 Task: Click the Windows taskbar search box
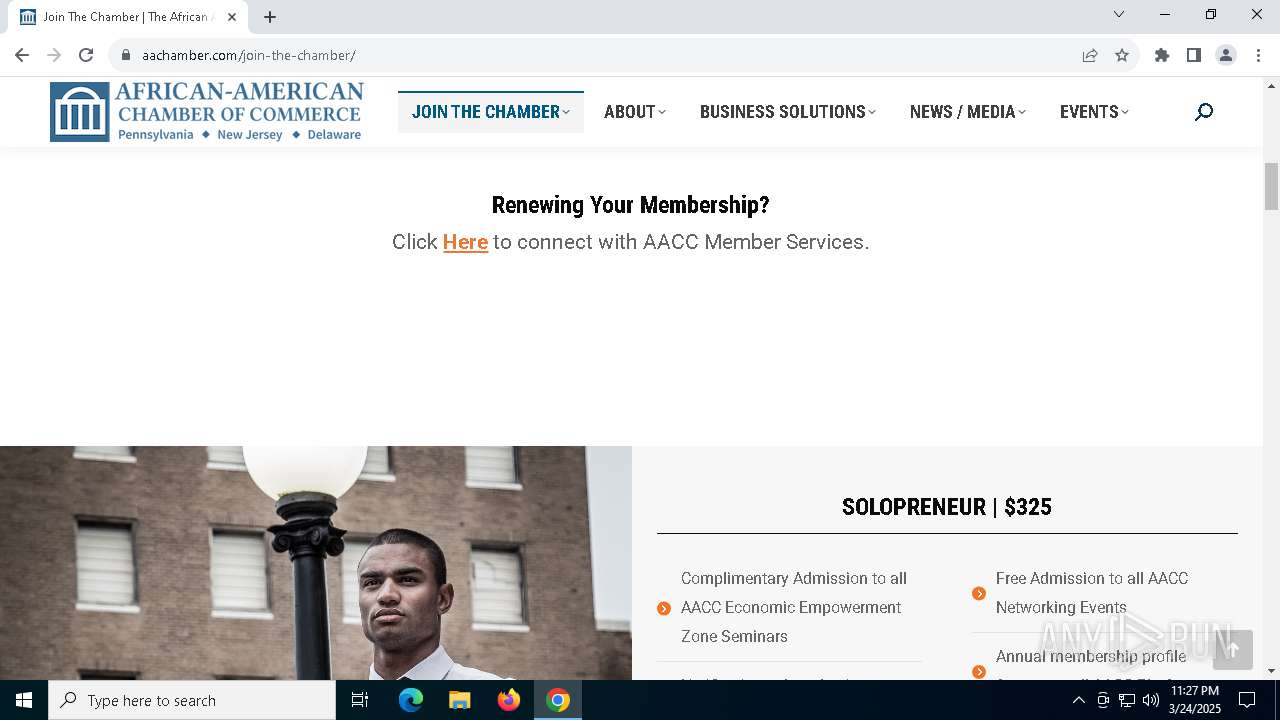pos(192,700)
